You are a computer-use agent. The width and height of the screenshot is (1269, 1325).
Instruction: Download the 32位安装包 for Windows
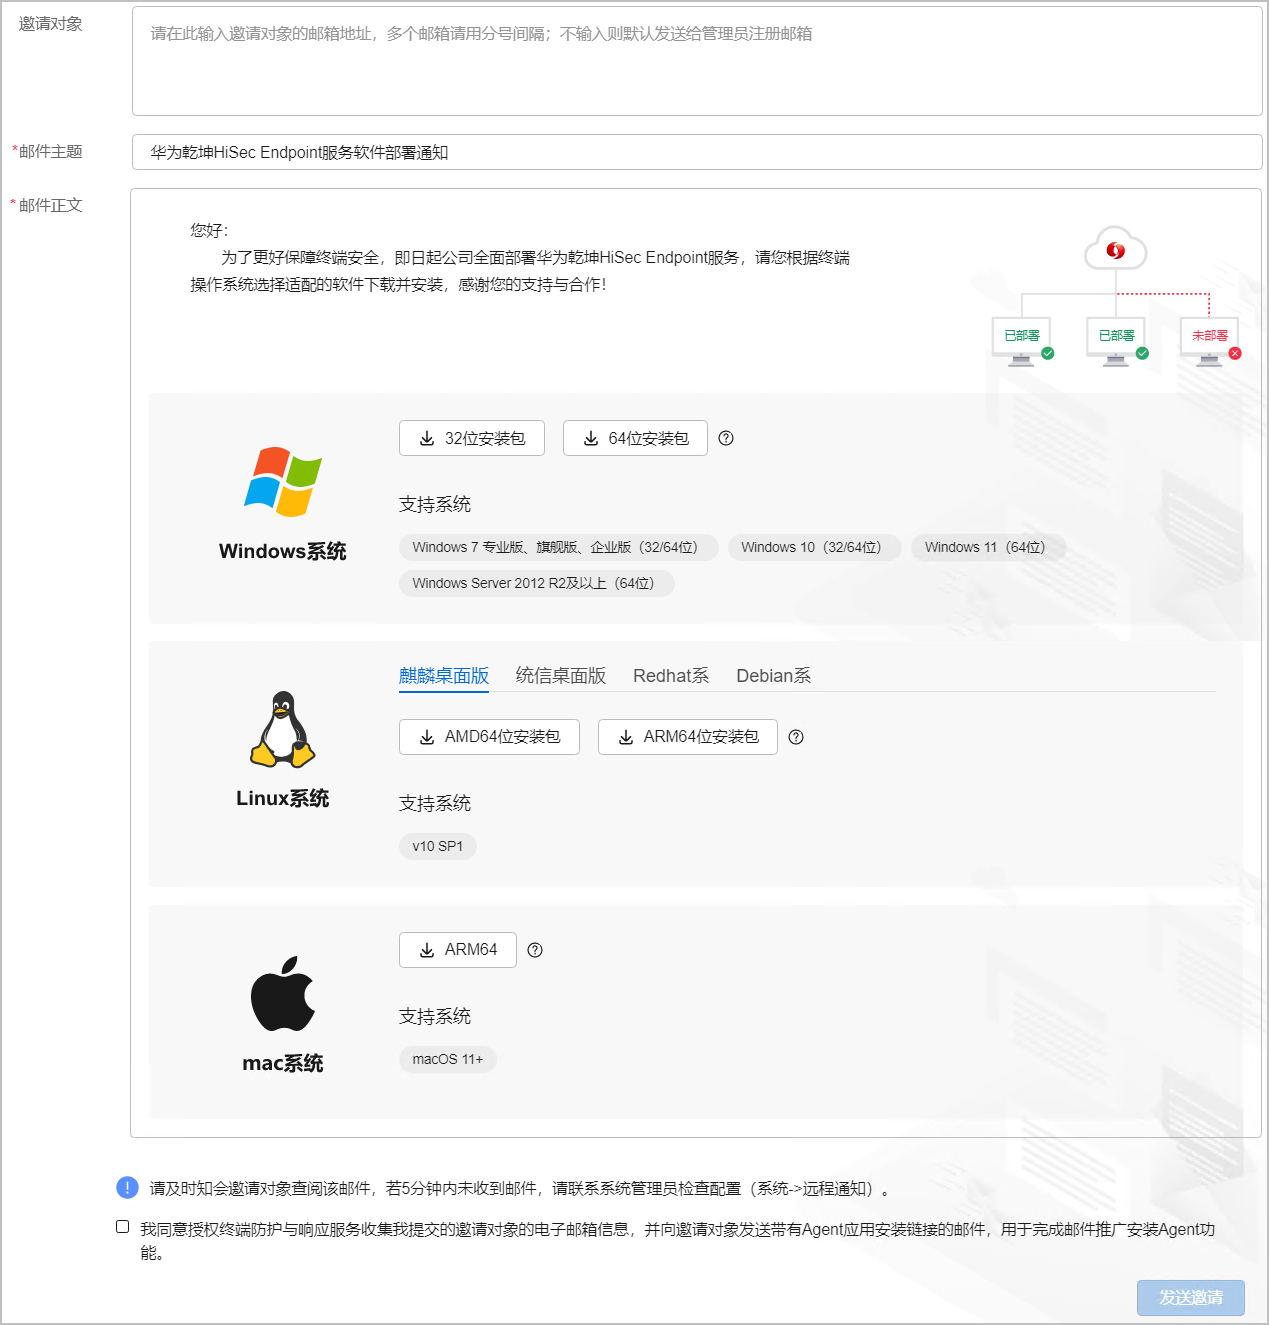pos(472,438)
